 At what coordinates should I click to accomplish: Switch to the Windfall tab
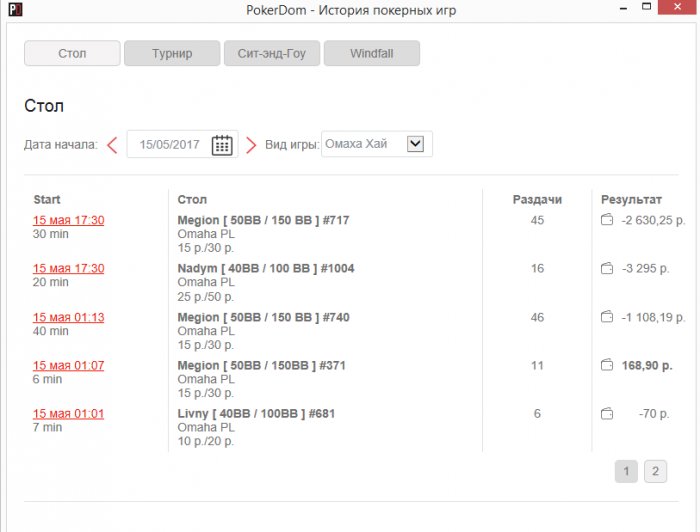tap(371, 53)
